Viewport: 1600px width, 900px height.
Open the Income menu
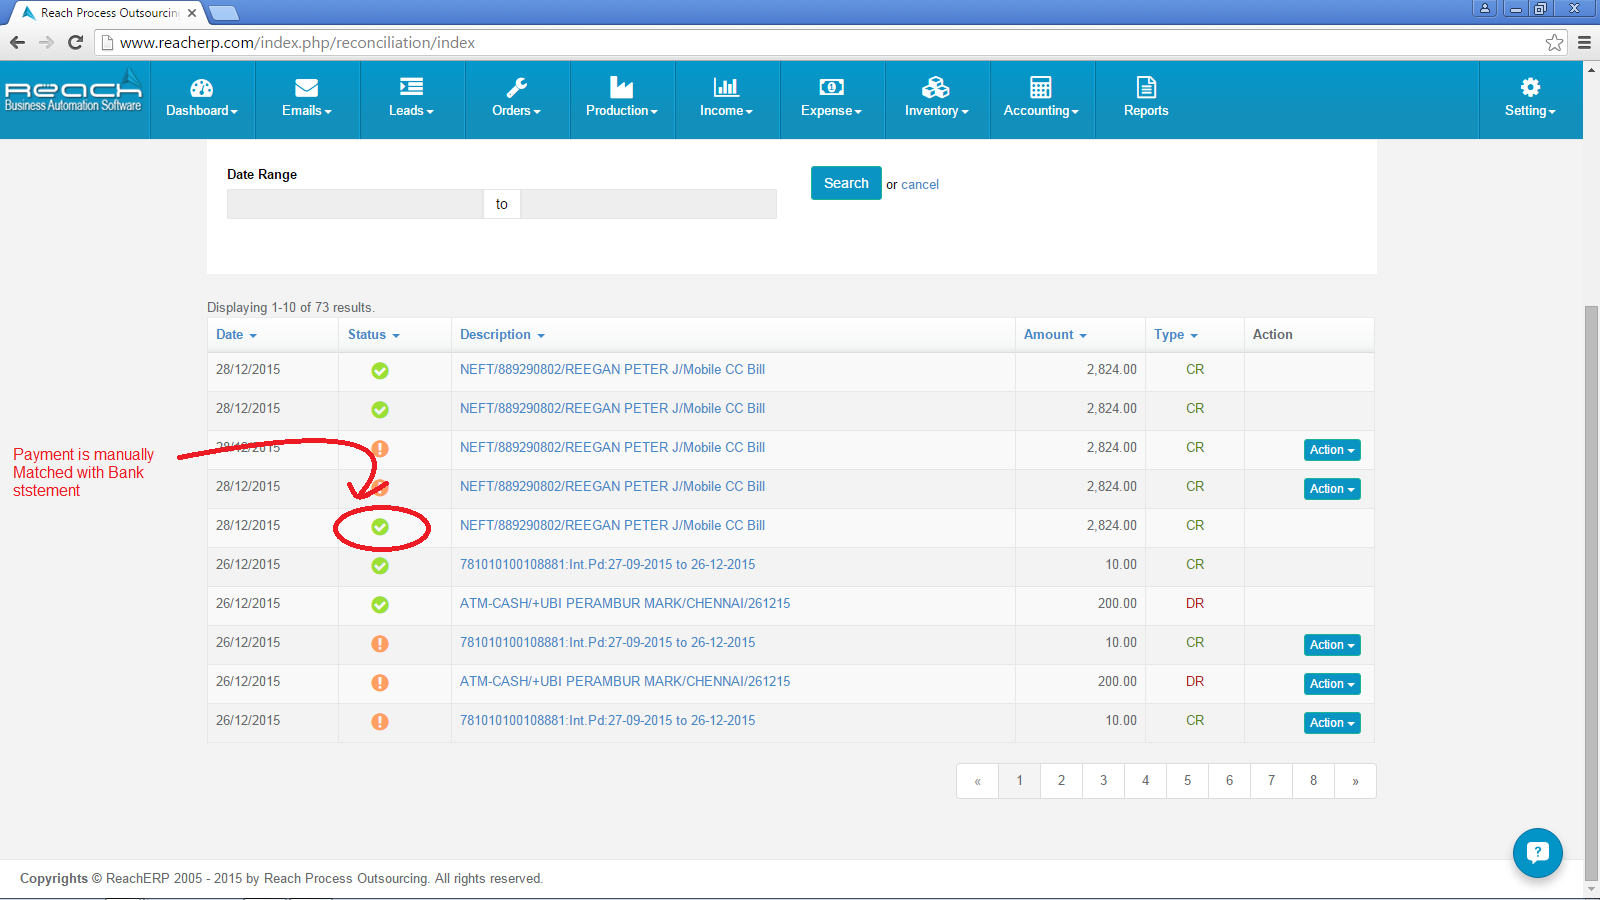coord(727,99)
